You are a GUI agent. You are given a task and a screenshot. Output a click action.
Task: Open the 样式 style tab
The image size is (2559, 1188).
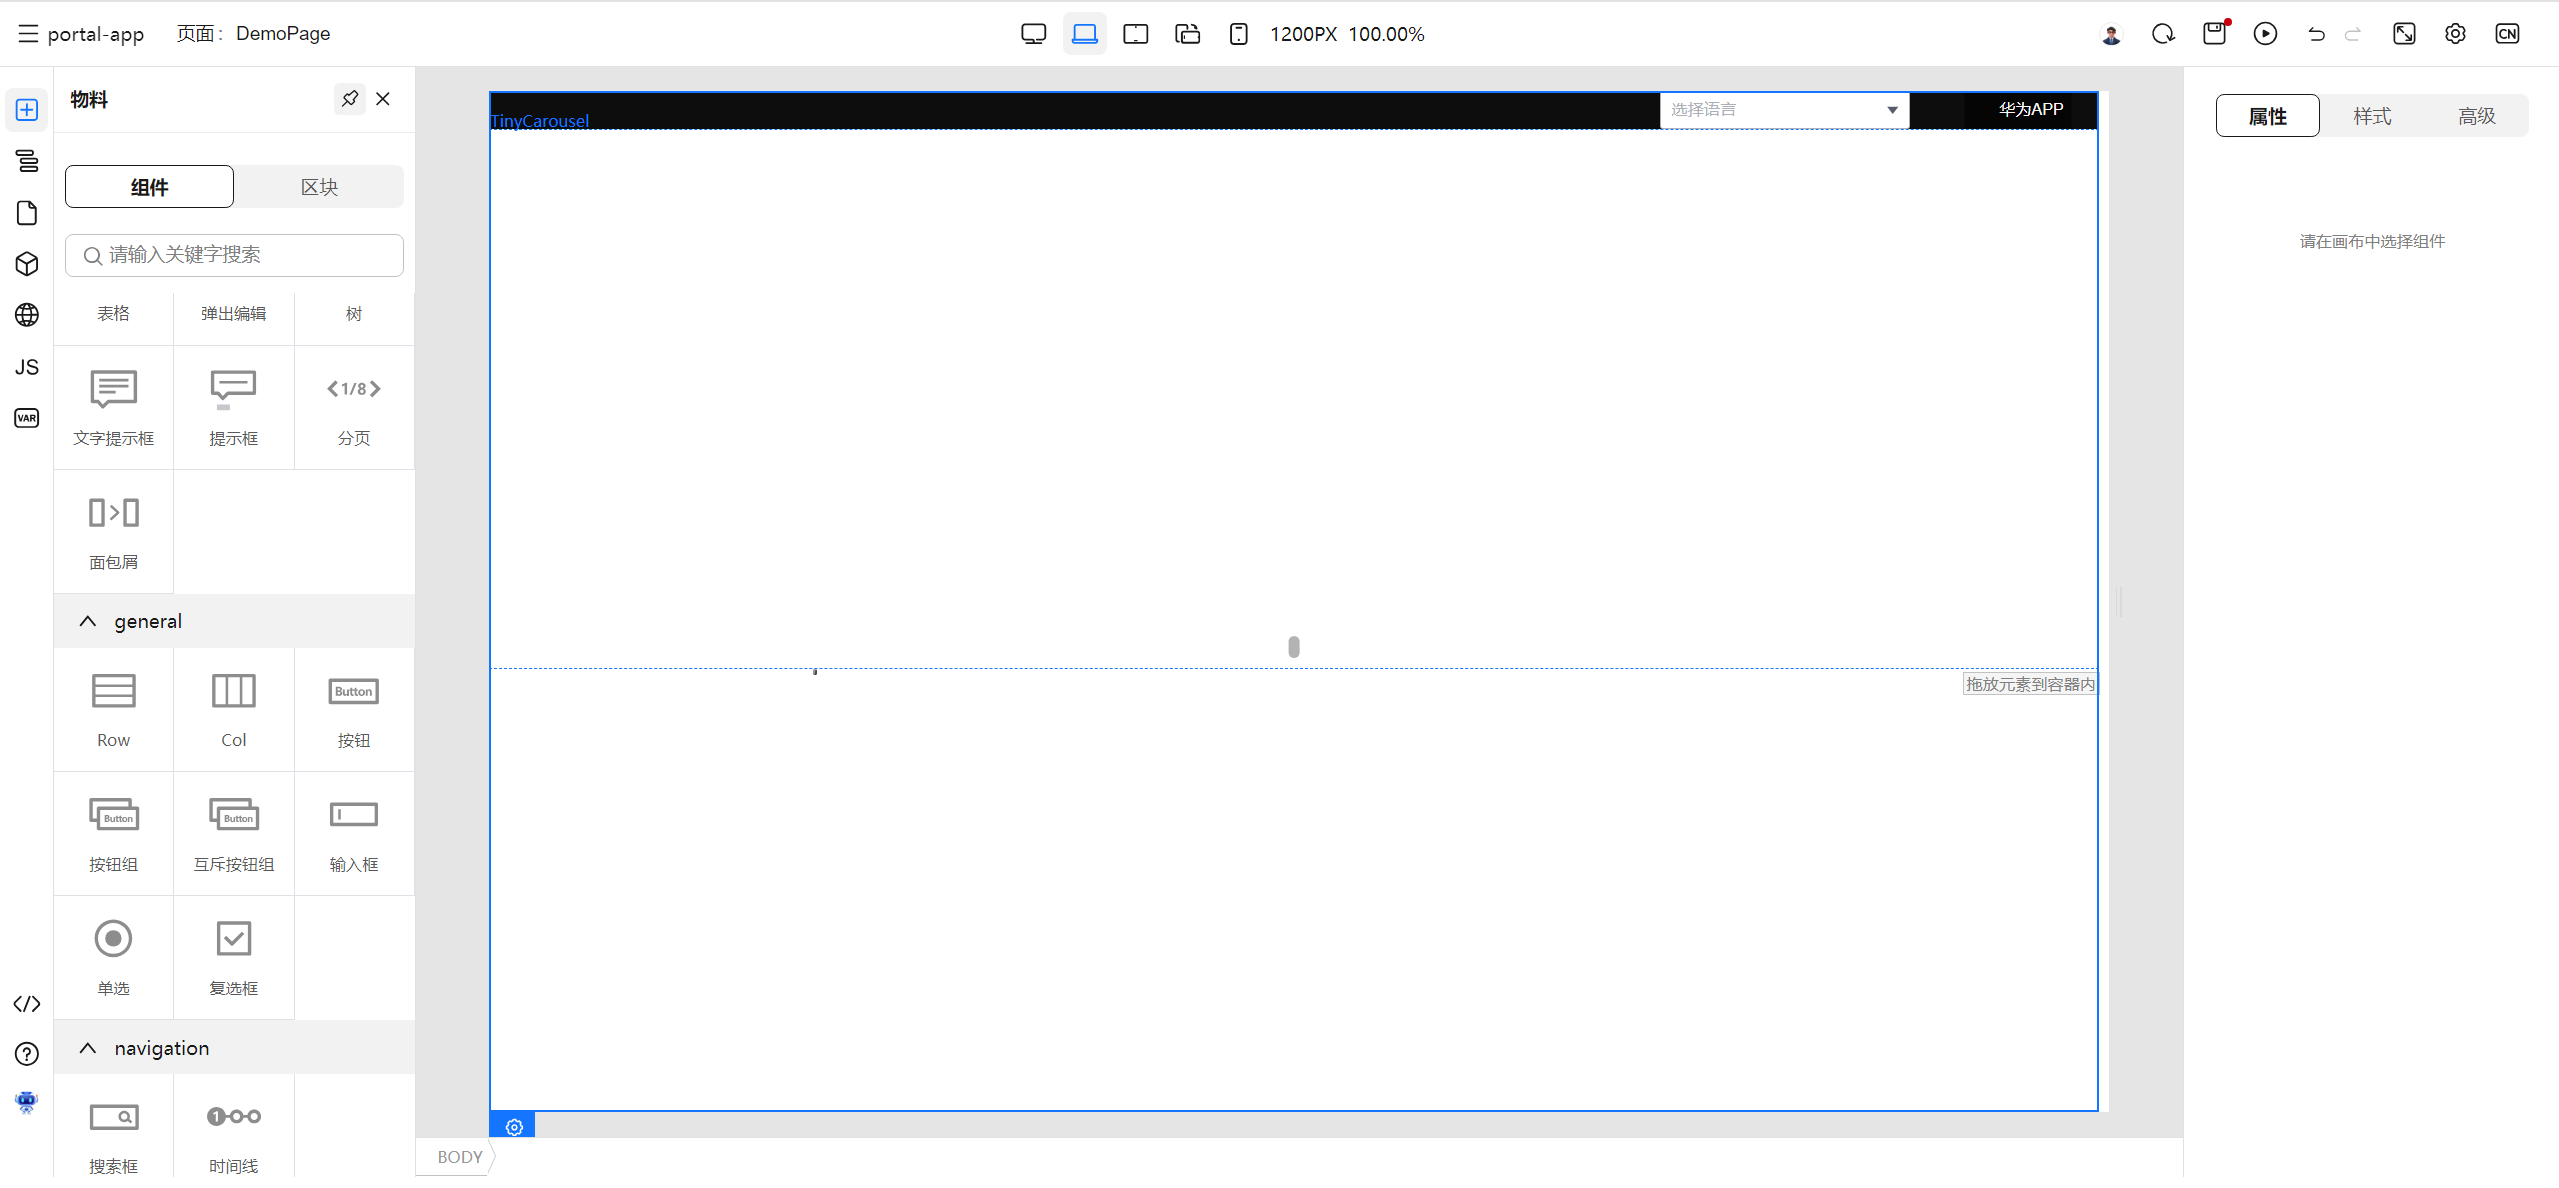(2371, 116)
